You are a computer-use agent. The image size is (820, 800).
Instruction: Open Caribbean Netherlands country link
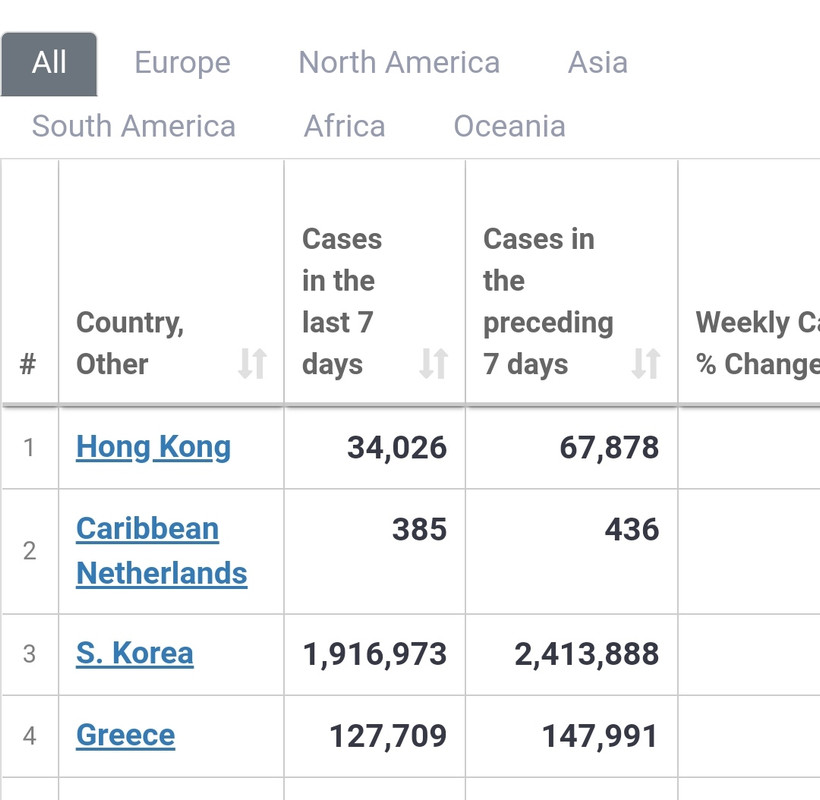click(x=161, y=550)
